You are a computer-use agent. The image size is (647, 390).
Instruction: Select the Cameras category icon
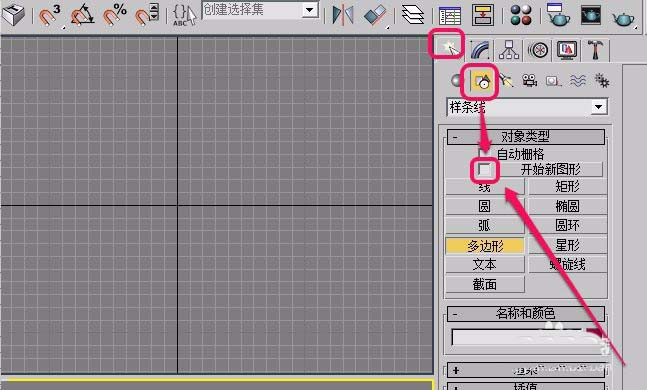click(529, 80)
